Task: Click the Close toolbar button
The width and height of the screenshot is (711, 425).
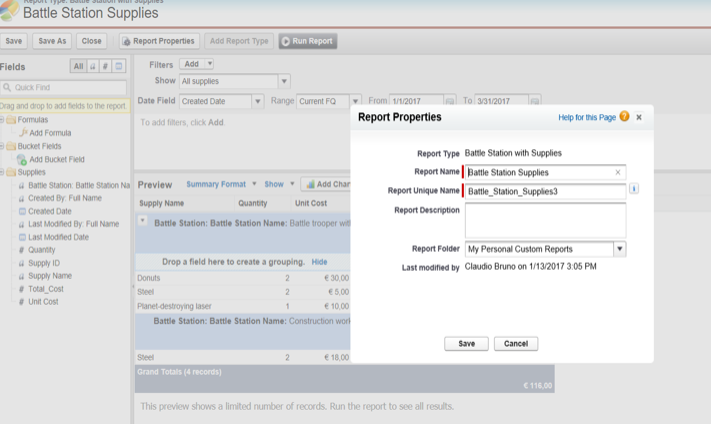Action: [x=92, y=41]
